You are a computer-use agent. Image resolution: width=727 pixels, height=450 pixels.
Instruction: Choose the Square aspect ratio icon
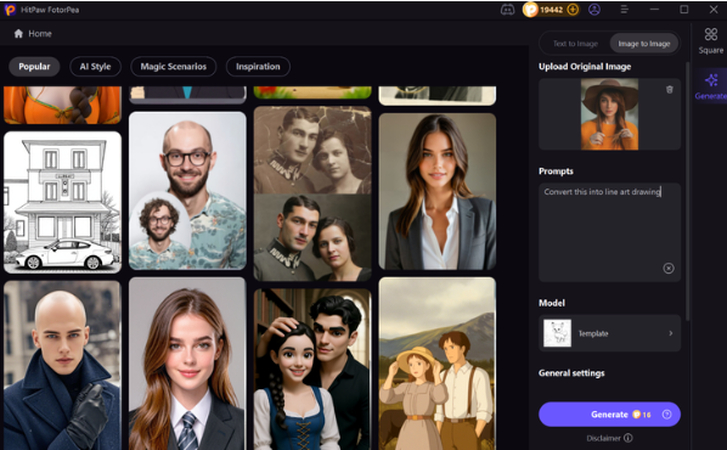point(711,40)
